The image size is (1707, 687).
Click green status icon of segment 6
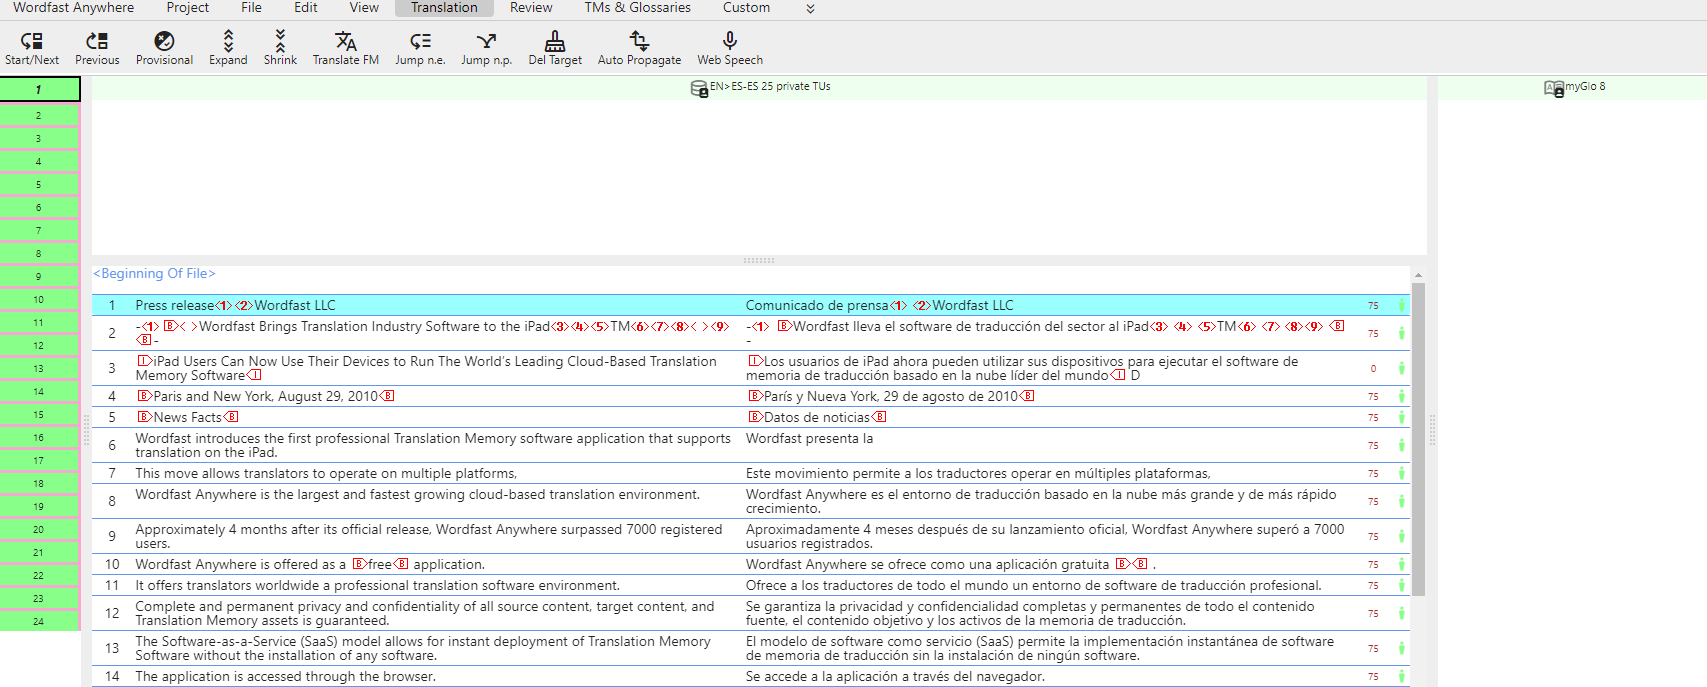pyautogui.click(x=1401, y=445)
